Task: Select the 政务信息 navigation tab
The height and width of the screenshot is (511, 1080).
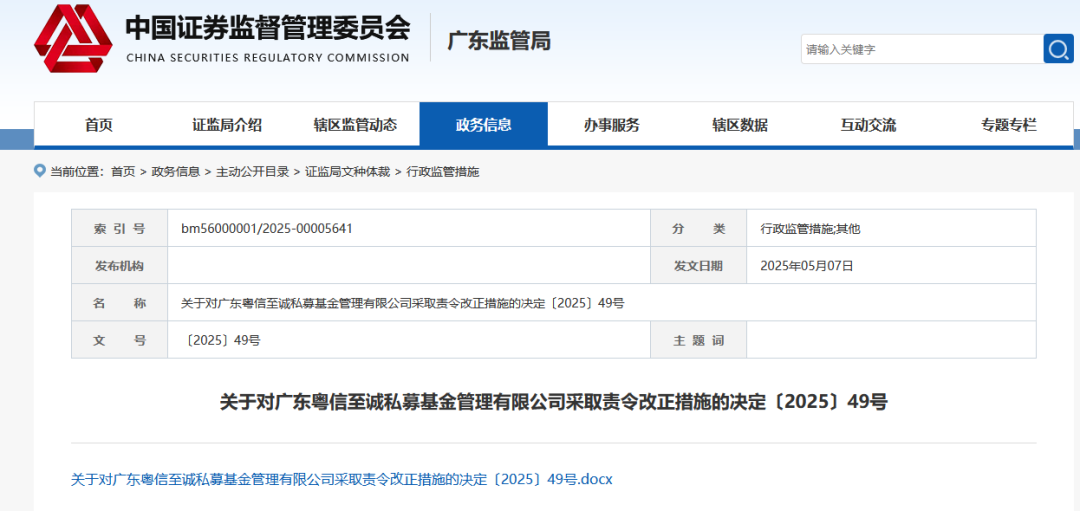Action: 483,125
